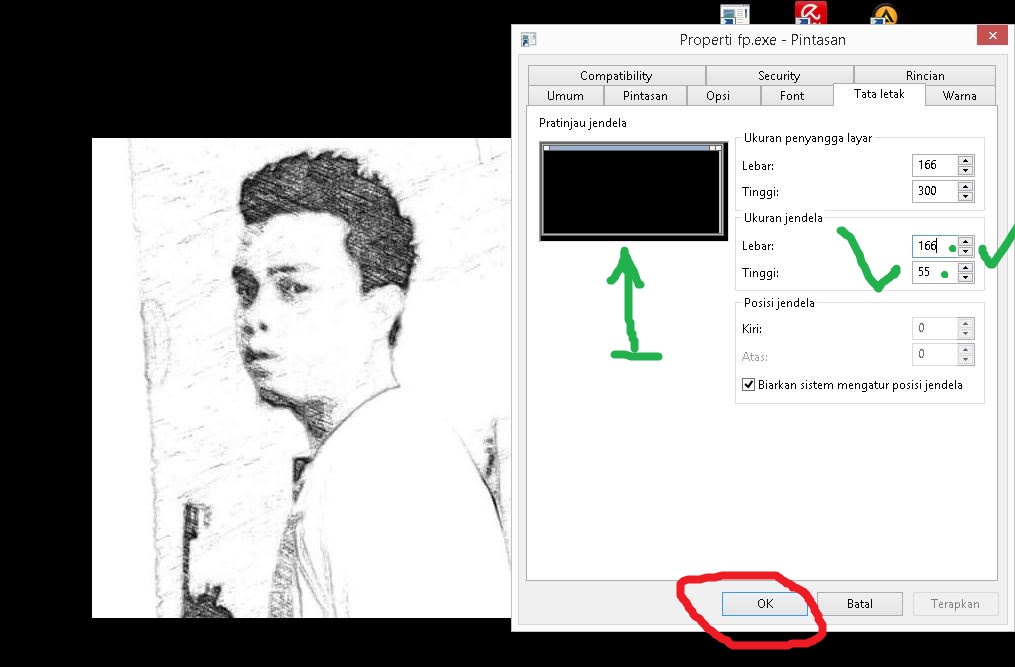
Task: Click the system menu icon of the Properti dialog
Action: (526, 39)
